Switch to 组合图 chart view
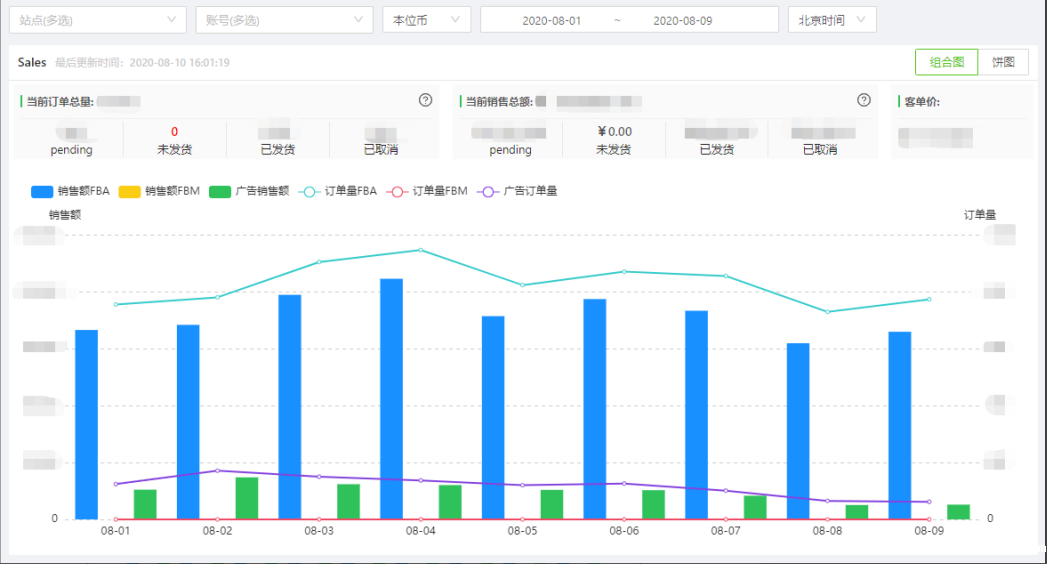 (946, 62)
